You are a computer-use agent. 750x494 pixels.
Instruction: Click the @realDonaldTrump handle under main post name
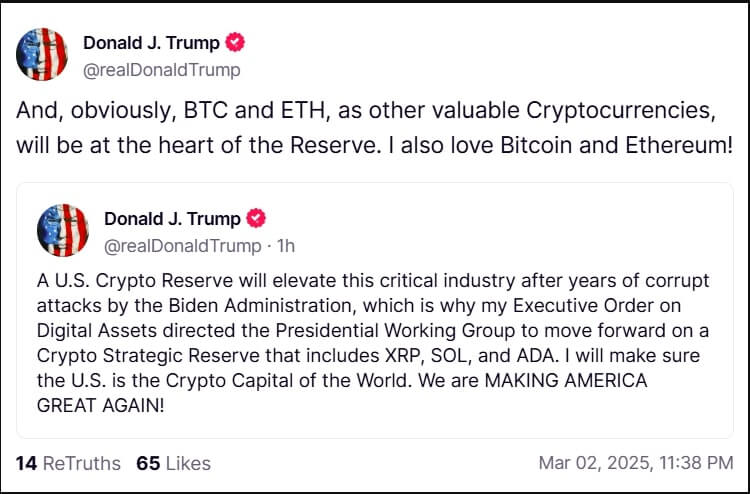point(161,70)
